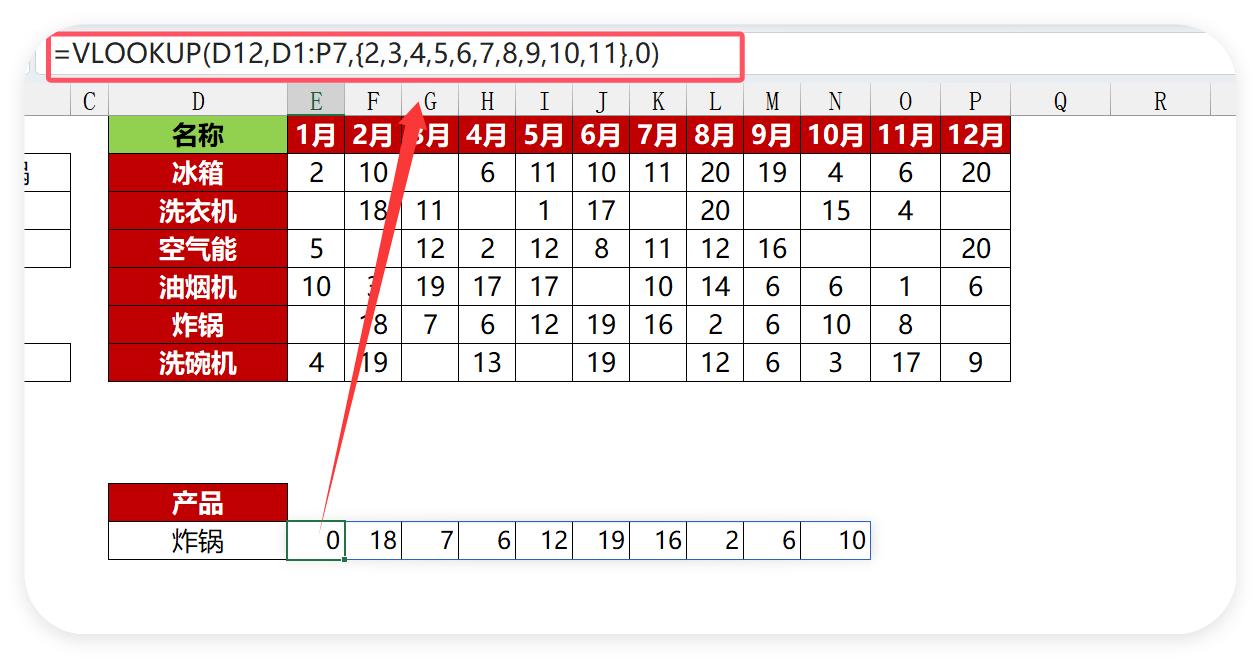Screen dimensions: 1260x658
Task: Select column E header
Action: tap(316, 100)
